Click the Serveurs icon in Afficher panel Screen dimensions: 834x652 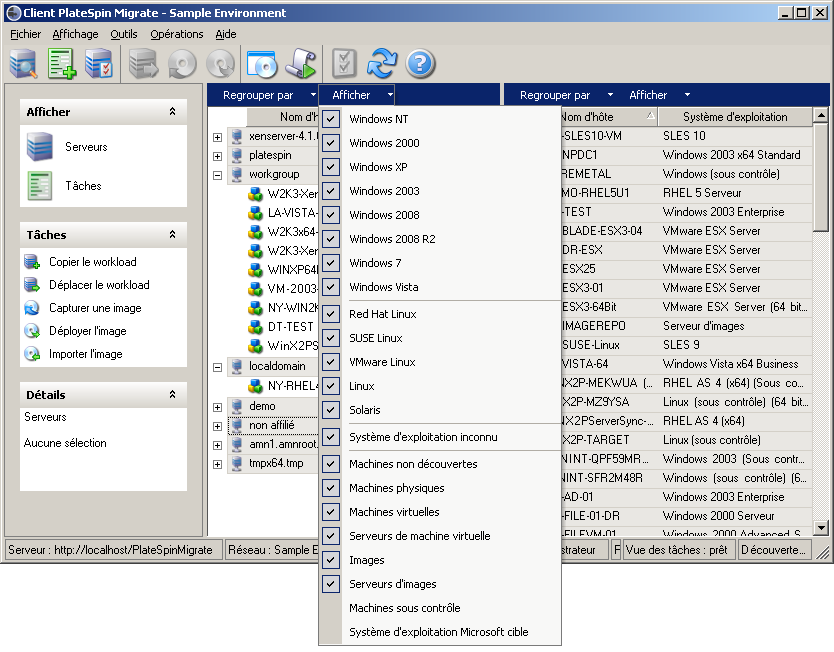click(x=40, y=147)
